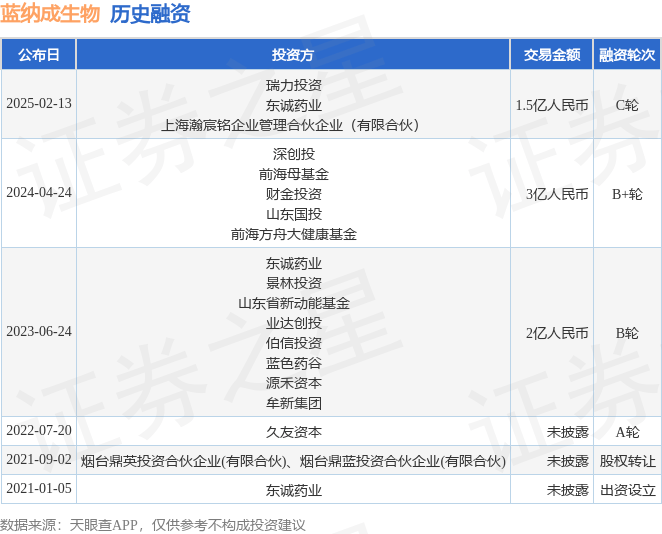Click the 烟台鼎英投资合伙企业 investor cell
662x534 pixels.
tap(293, 461)
